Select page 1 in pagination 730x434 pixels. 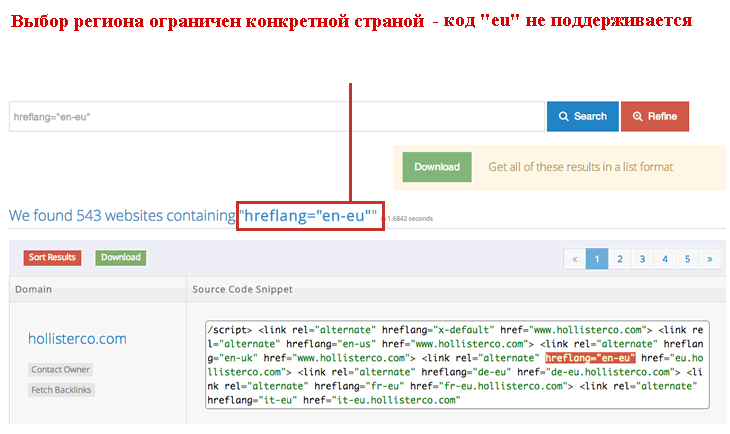[x=597, y=258]
